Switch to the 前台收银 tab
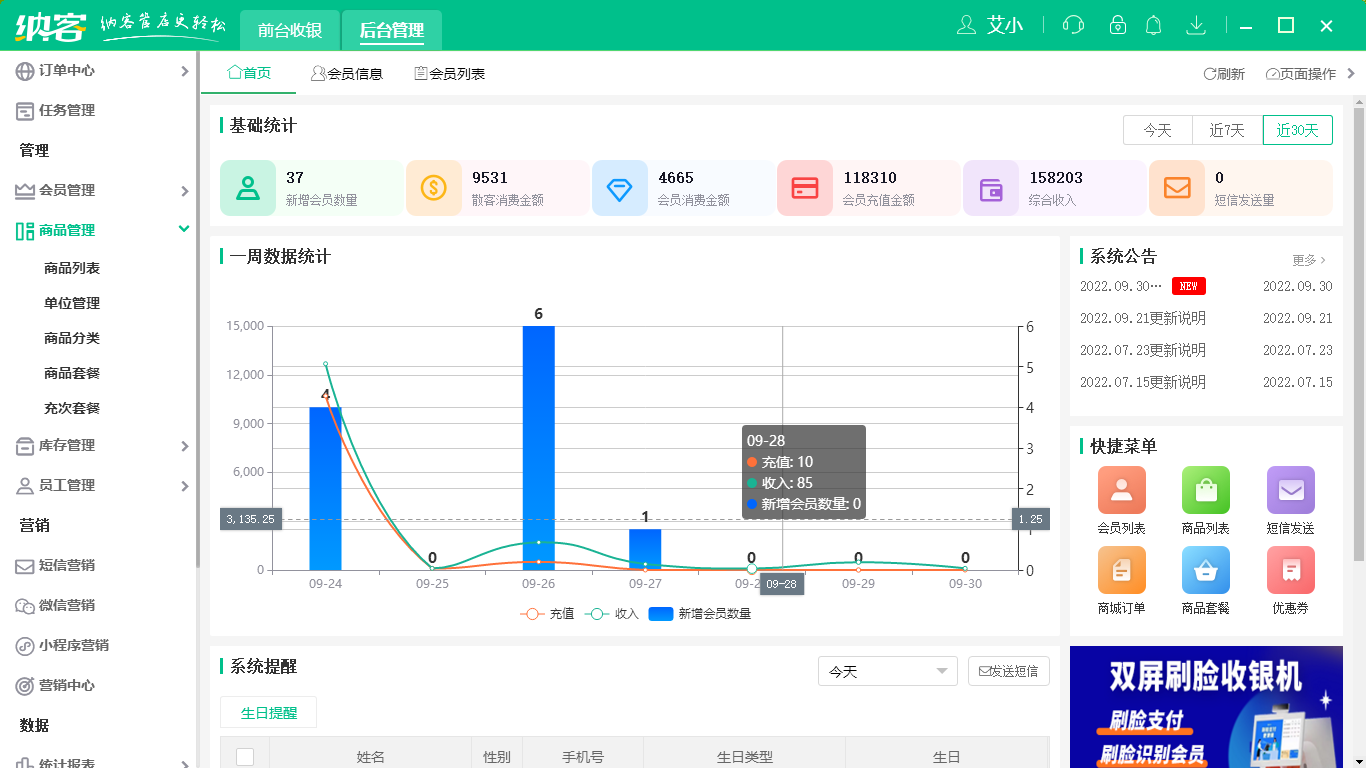 click(290, 30)
